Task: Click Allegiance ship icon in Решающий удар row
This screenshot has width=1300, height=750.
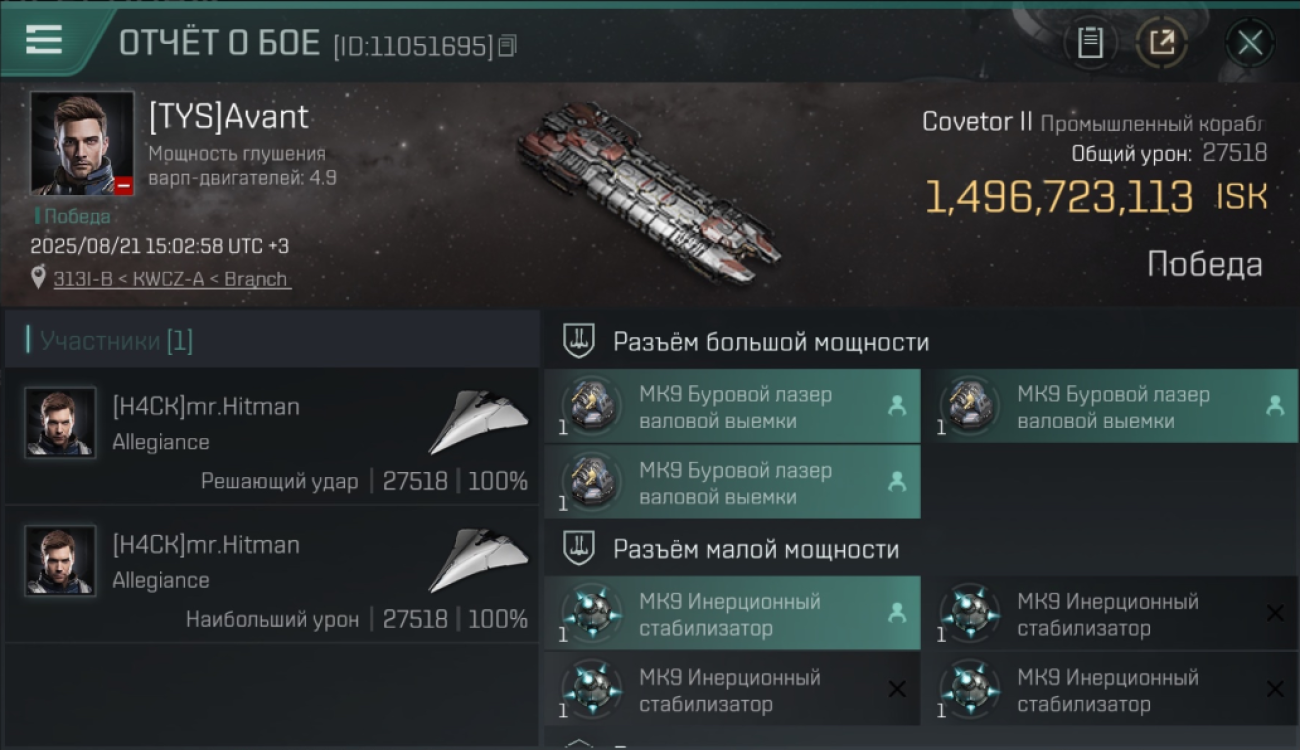Action: 479,421
